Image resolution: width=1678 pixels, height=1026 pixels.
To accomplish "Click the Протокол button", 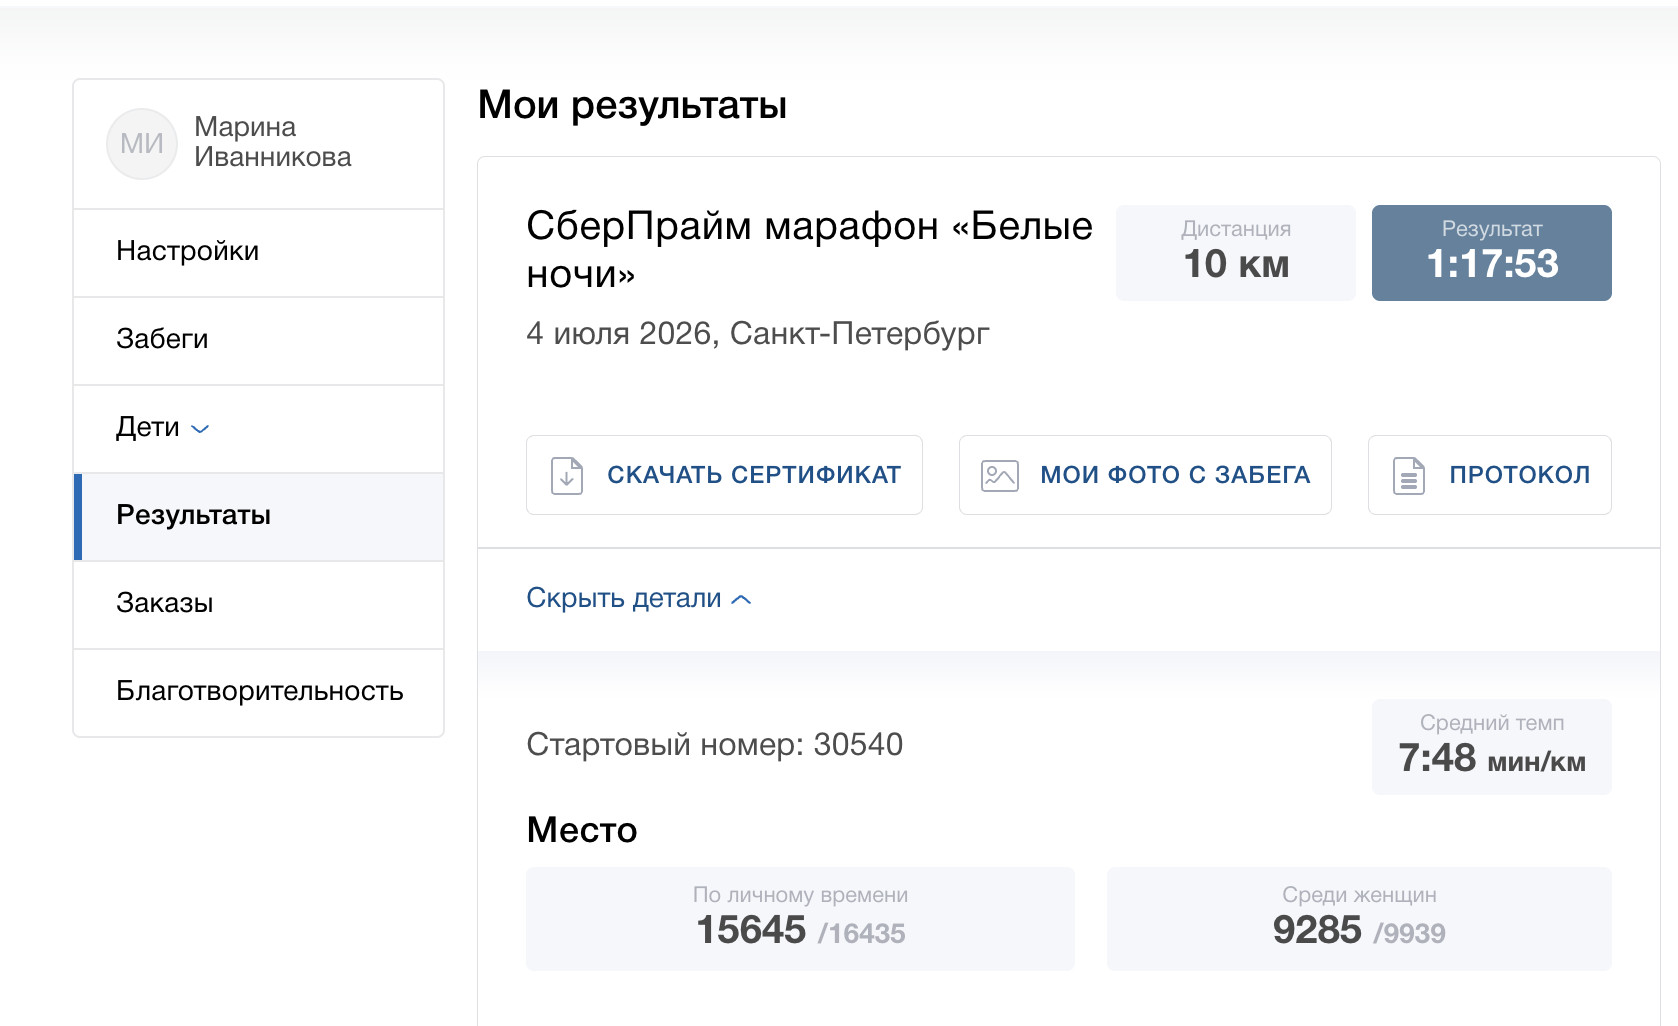I will (1490, 475).
